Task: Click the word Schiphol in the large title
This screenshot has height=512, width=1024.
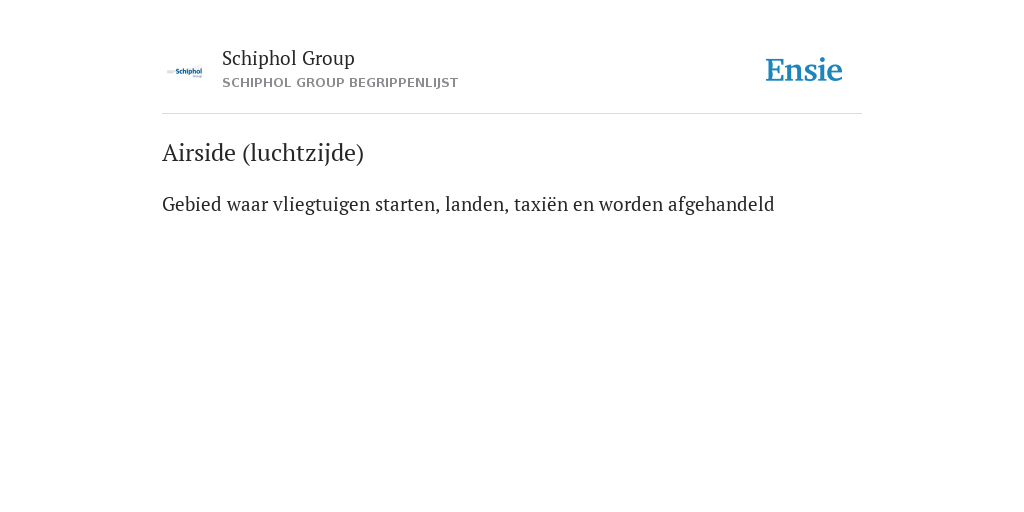Action: click(x=259, y=58)
